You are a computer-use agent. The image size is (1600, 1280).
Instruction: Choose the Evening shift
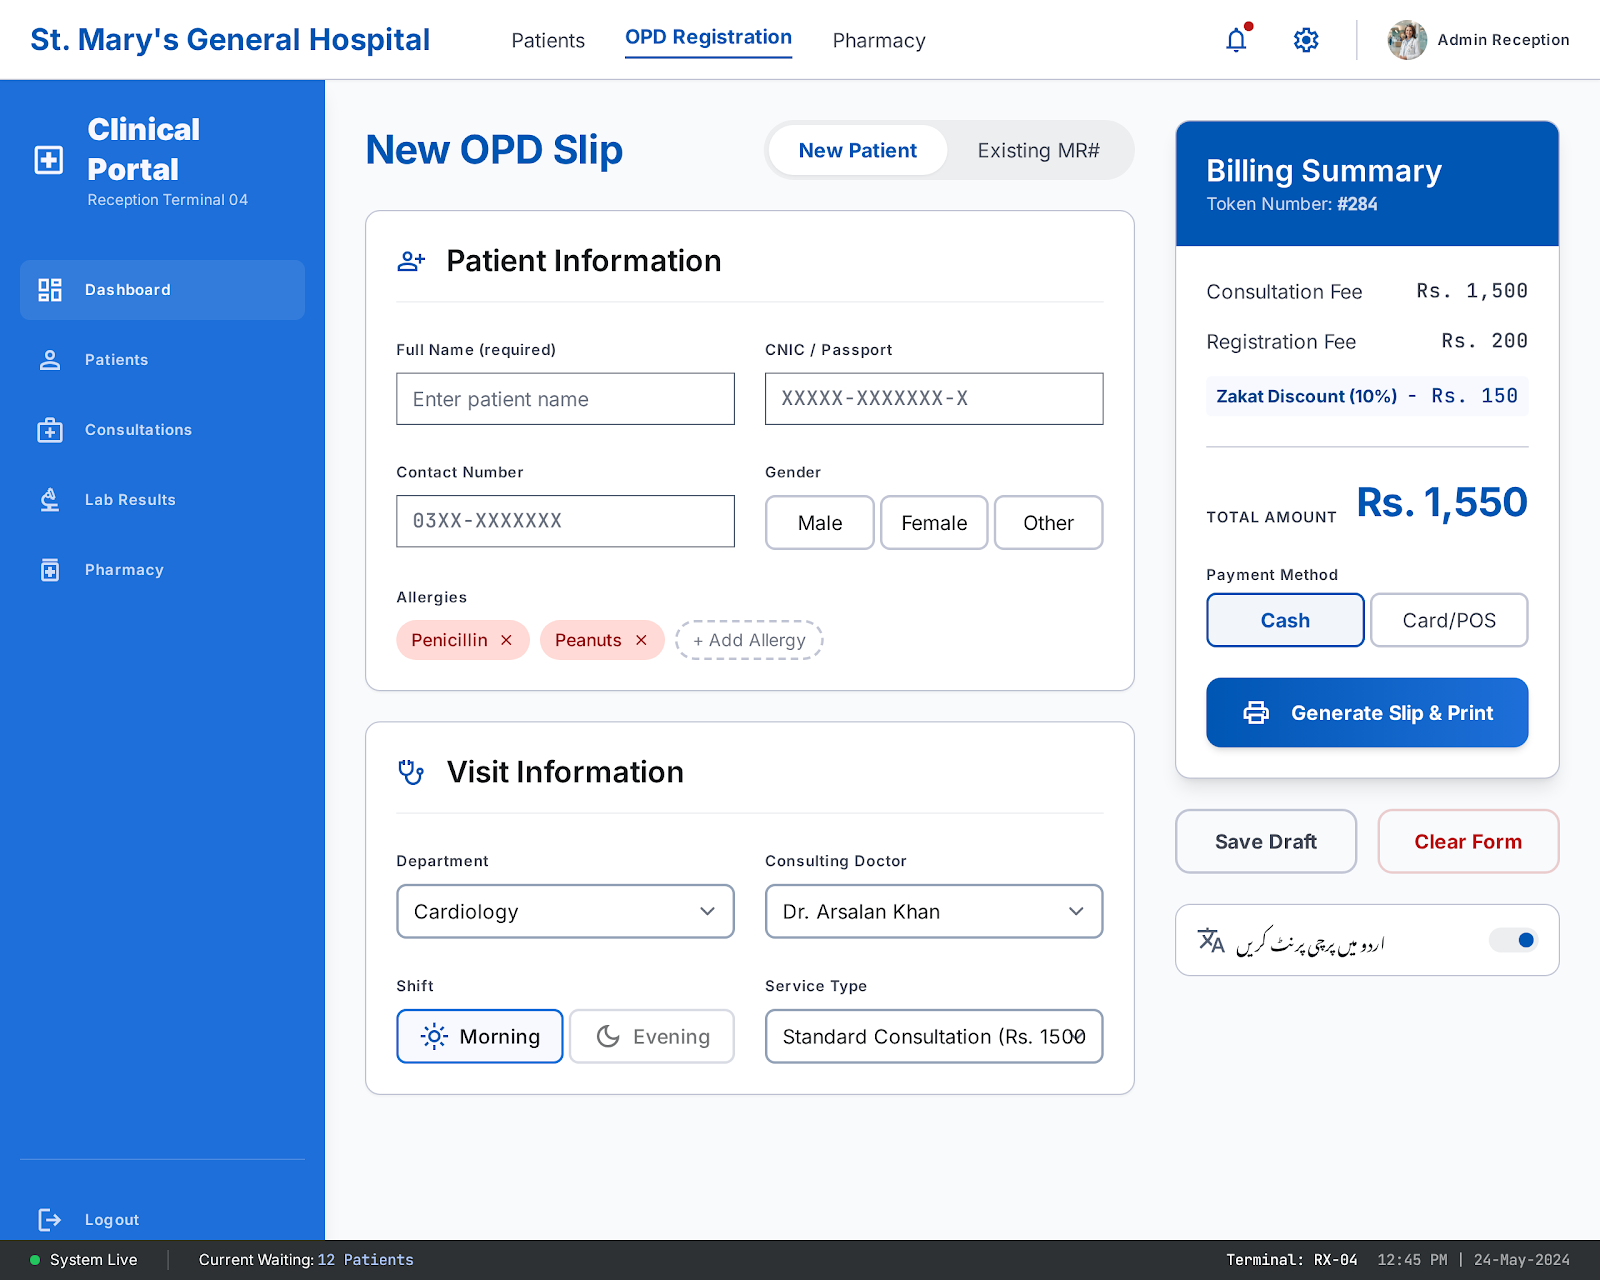(652, 1036)
